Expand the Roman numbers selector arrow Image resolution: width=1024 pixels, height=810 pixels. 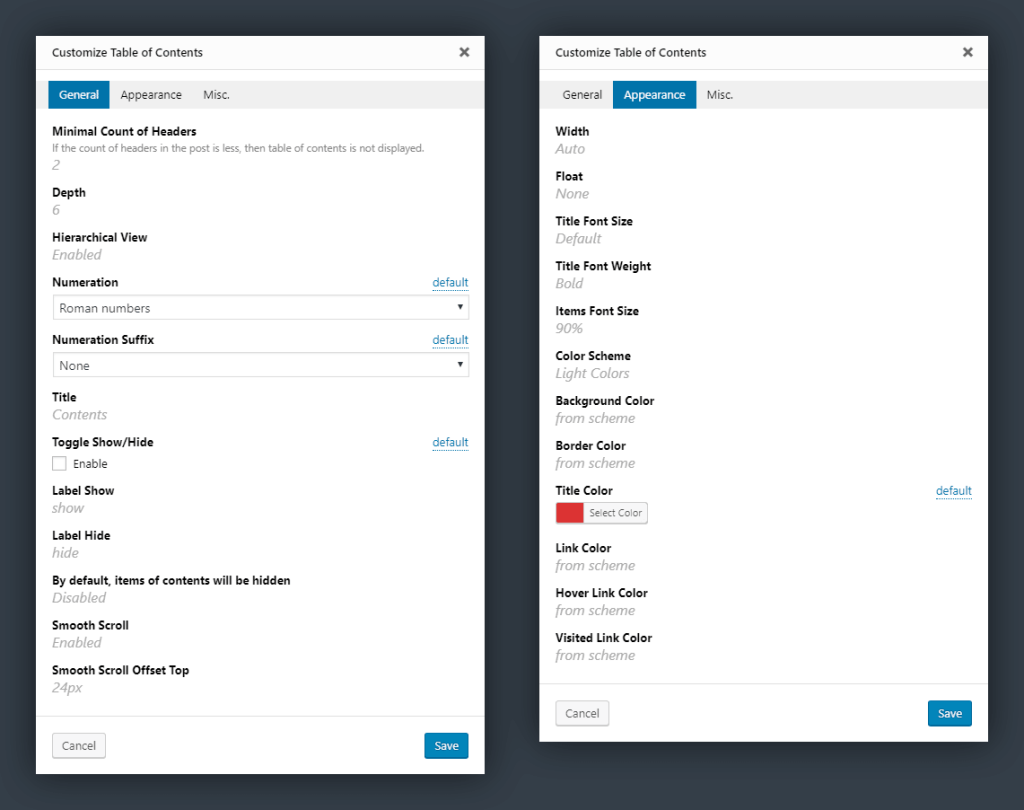tap(462, 307)
